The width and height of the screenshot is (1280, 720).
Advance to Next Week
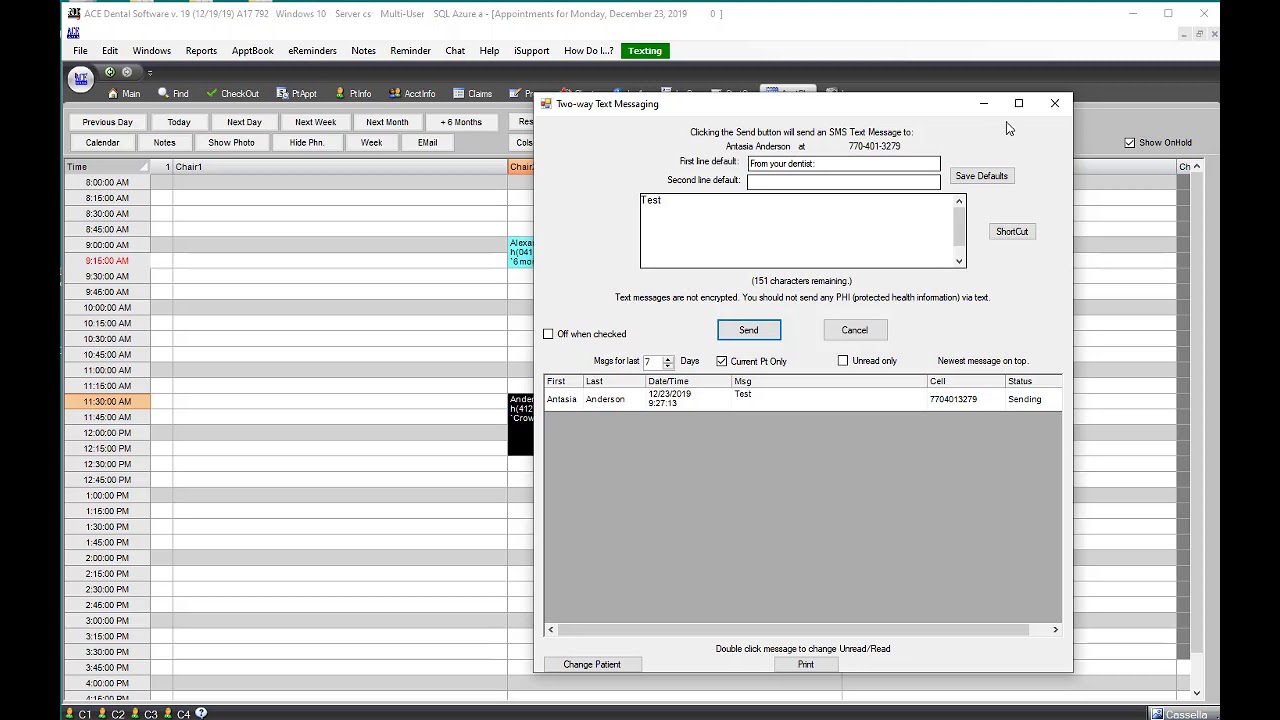(x=315, y=122)
